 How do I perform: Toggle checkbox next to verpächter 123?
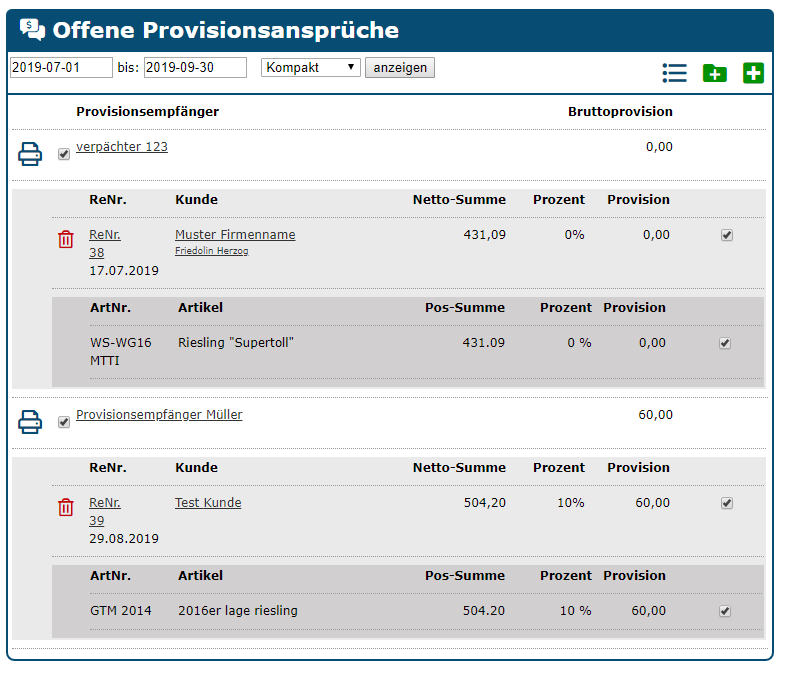(x=64, y=154)
